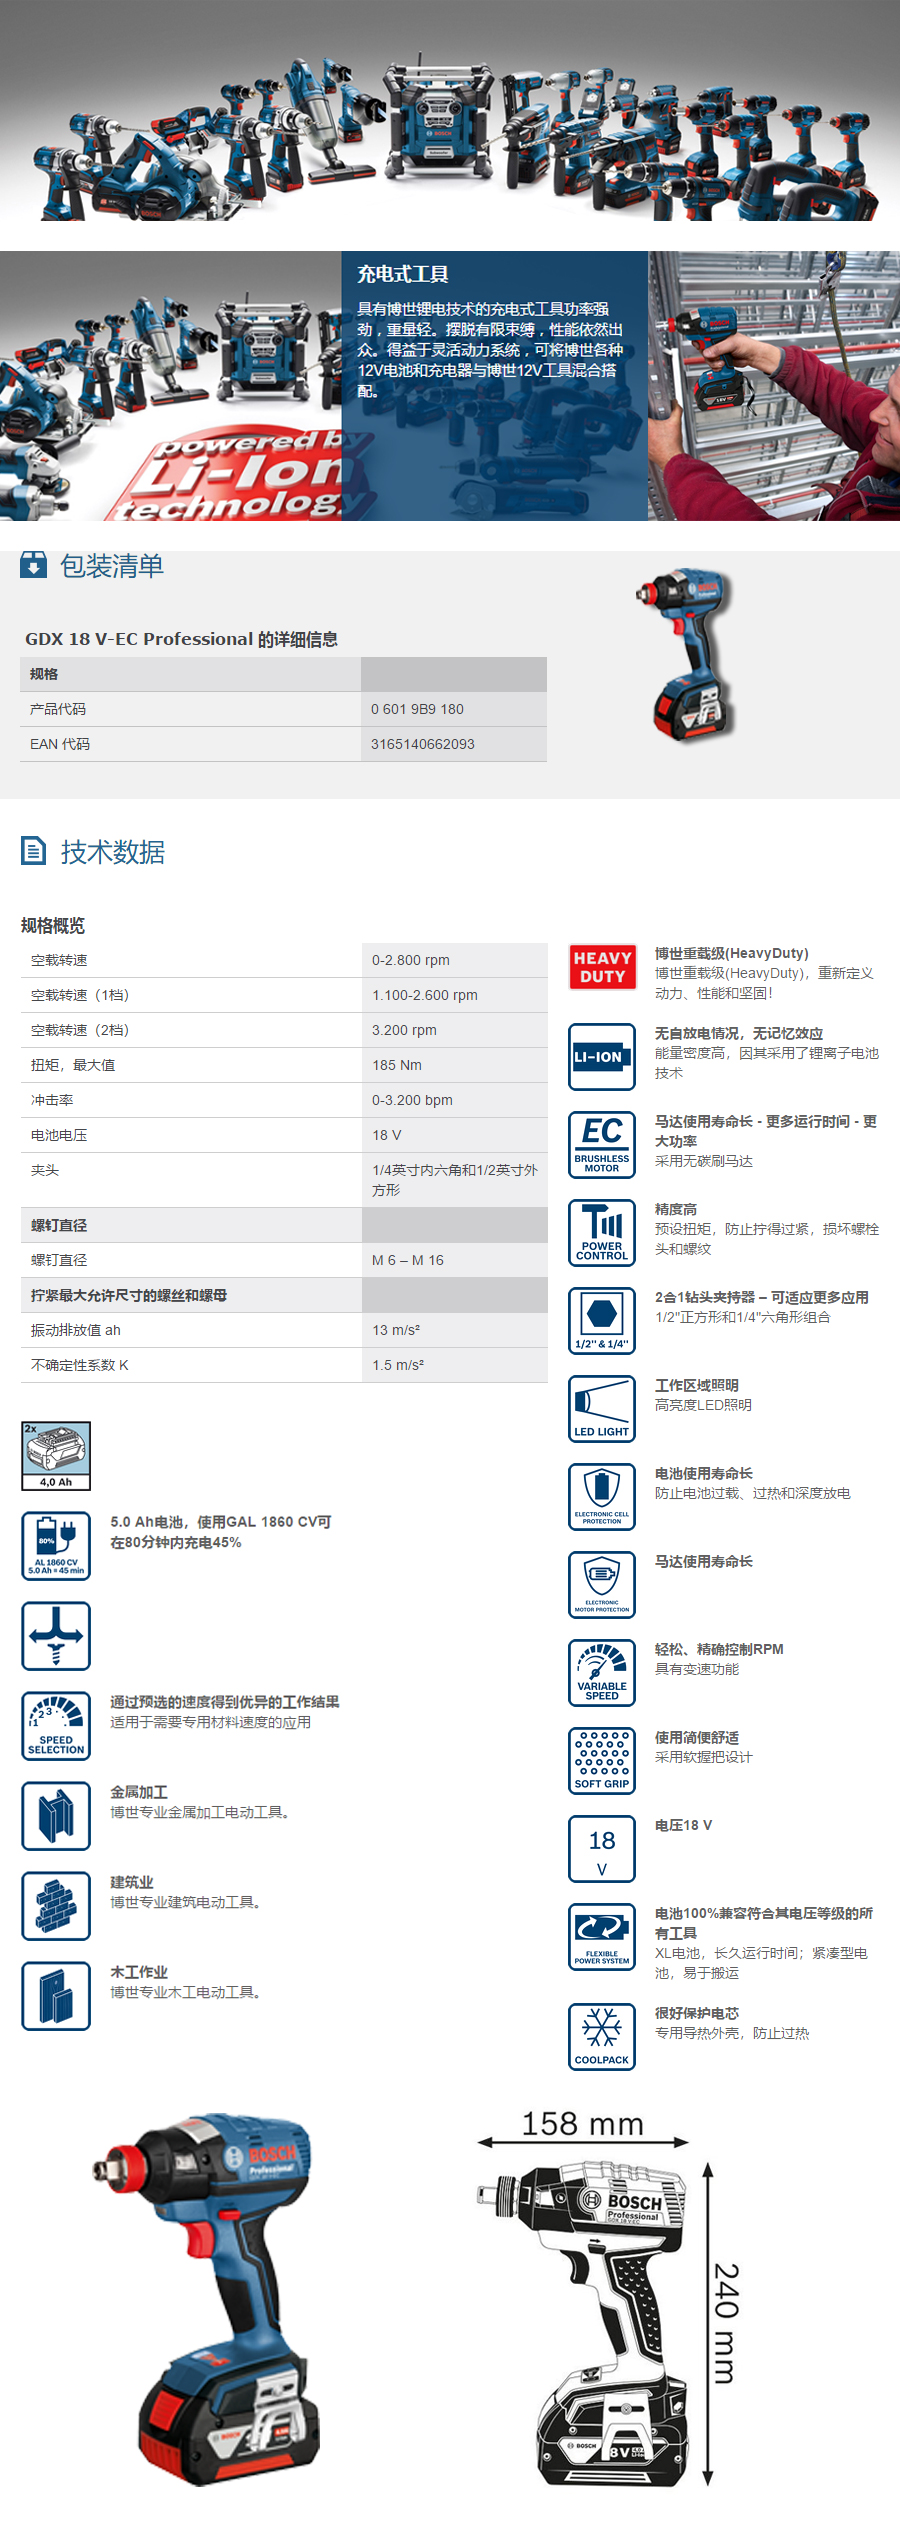The image size is (900, 2527).
Task: Click the 18 V voltage icon
Action: [602, 1849]
